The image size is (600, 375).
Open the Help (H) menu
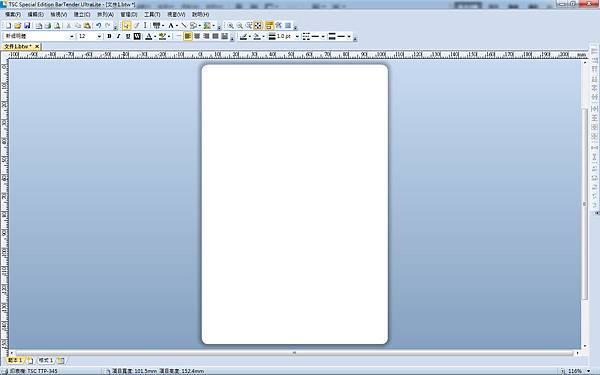coord(201,14)
